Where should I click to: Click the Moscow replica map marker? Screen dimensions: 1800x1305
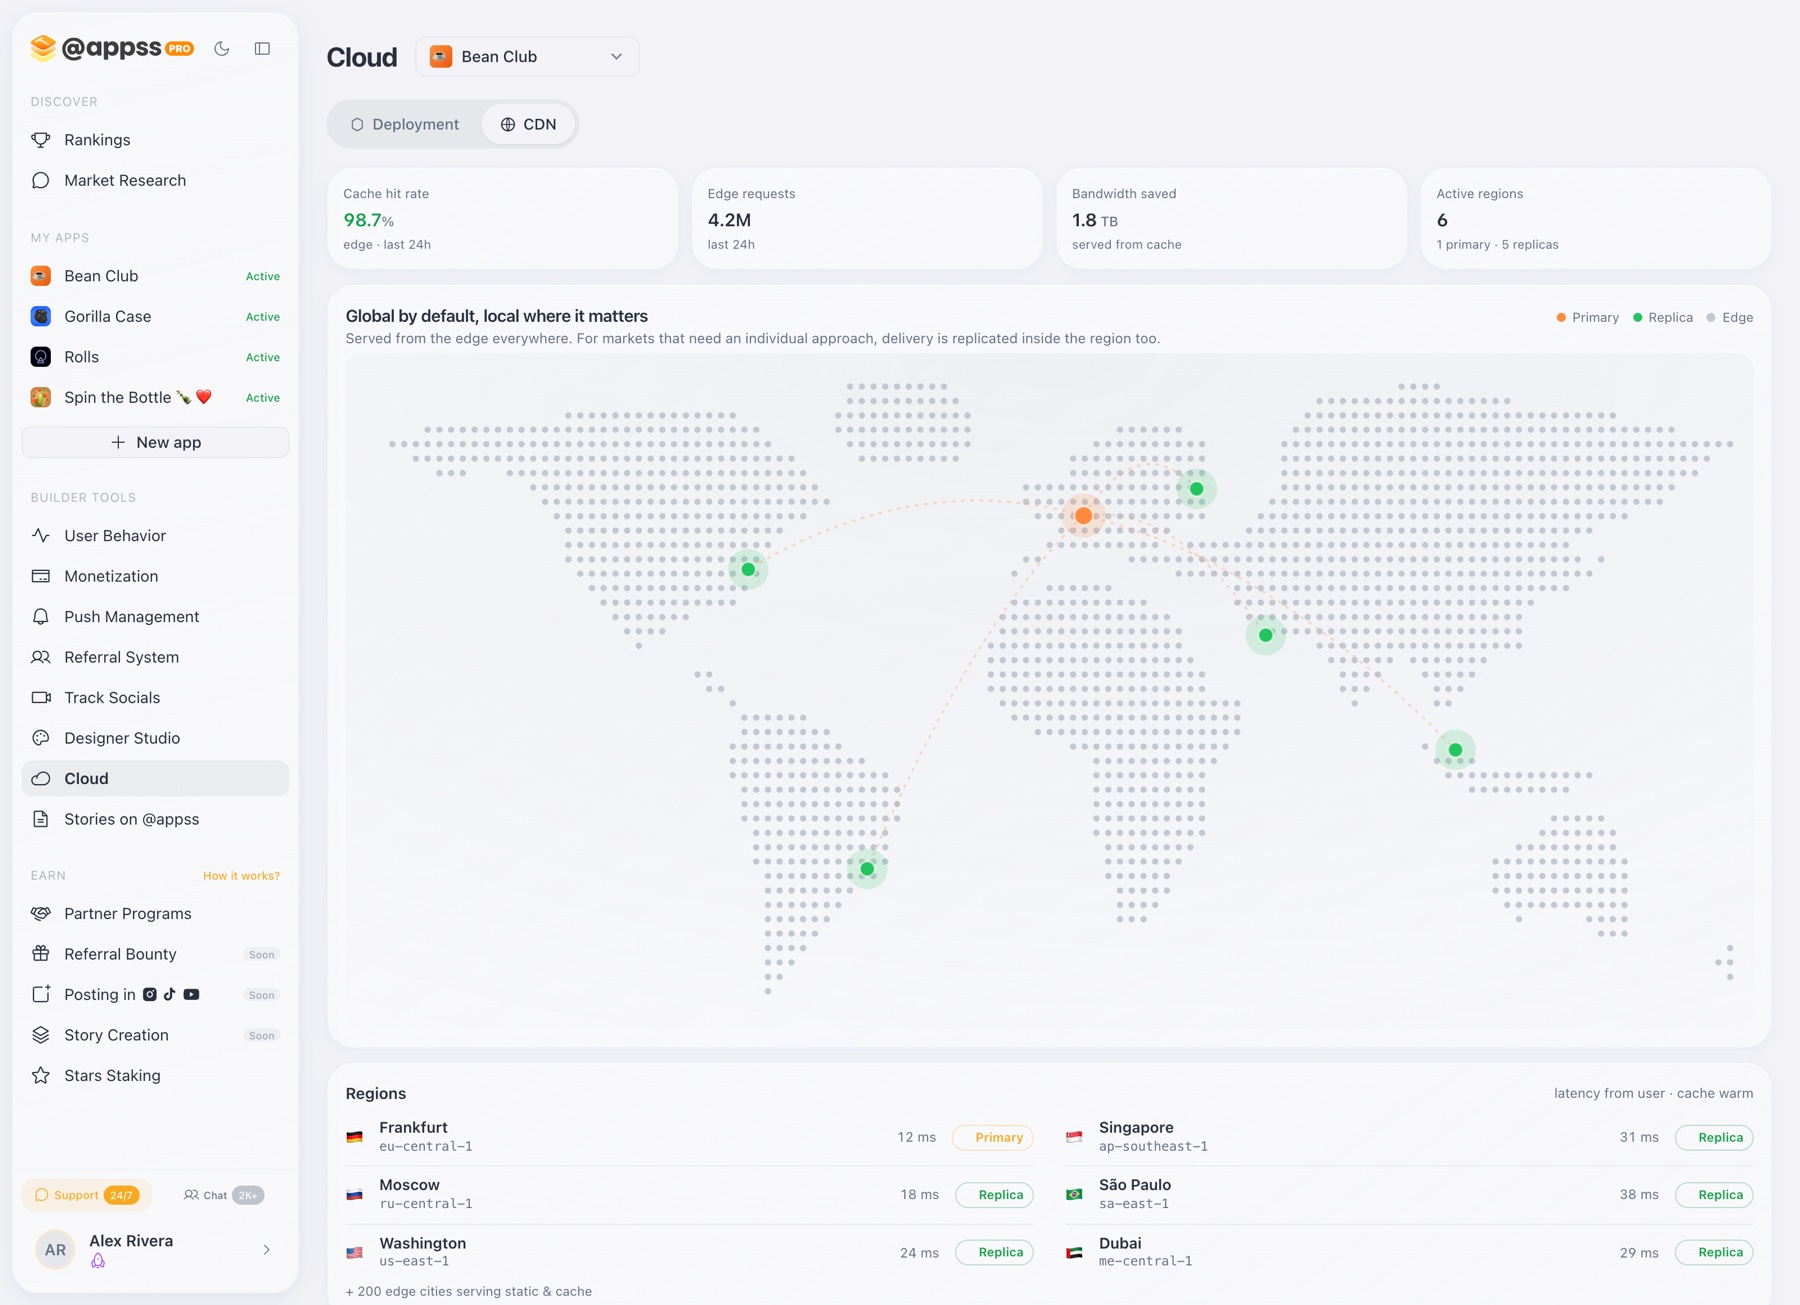tap(1196, 489)
